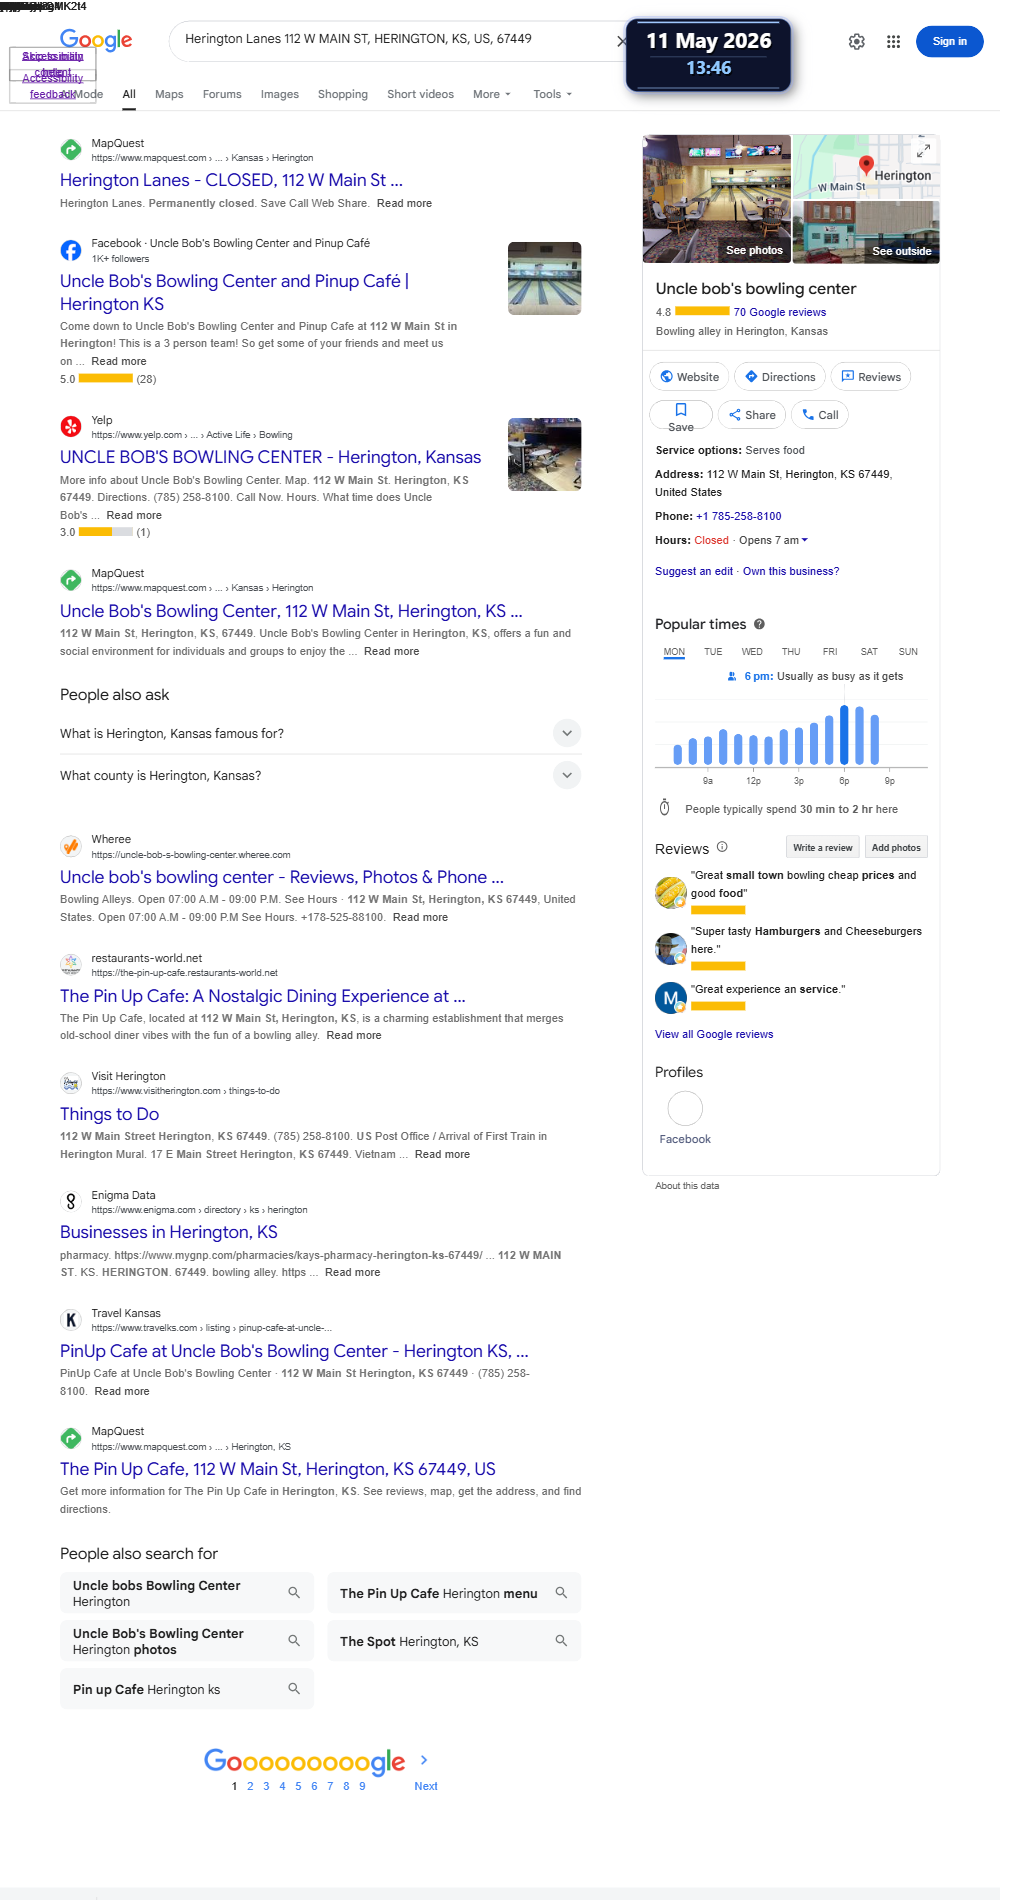Open the Facebook profile circle icon

pyautogui.click(x=685, y=1108)
